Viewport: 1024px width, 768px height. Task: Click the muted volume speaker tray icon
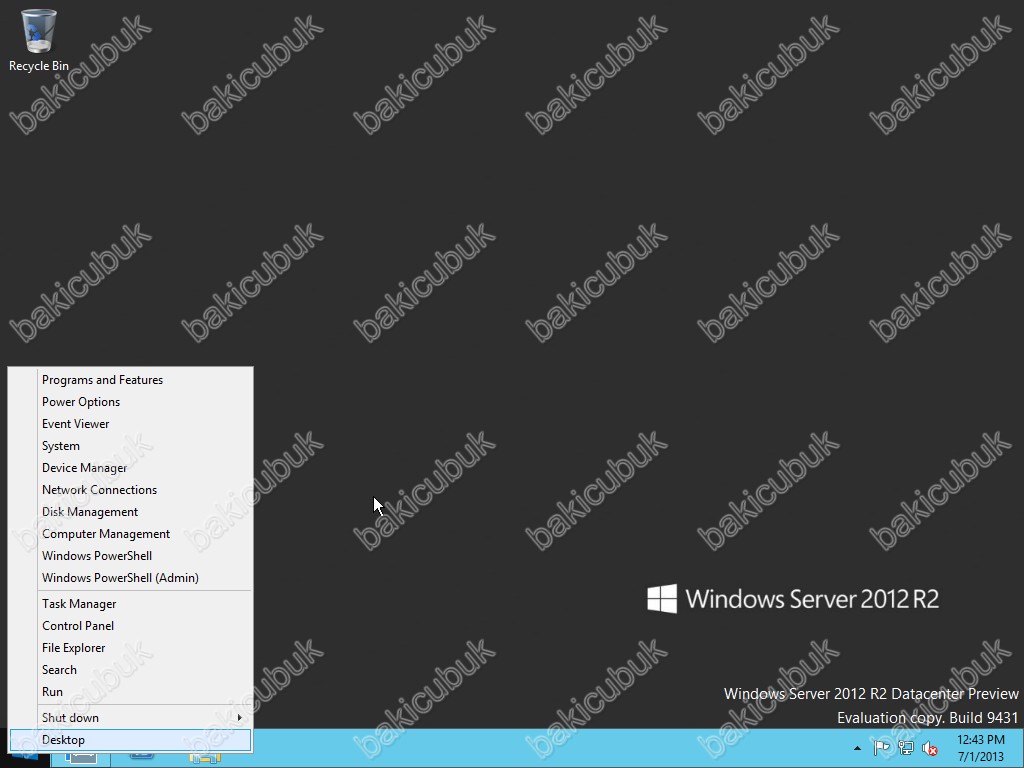[x=930, y=748]
